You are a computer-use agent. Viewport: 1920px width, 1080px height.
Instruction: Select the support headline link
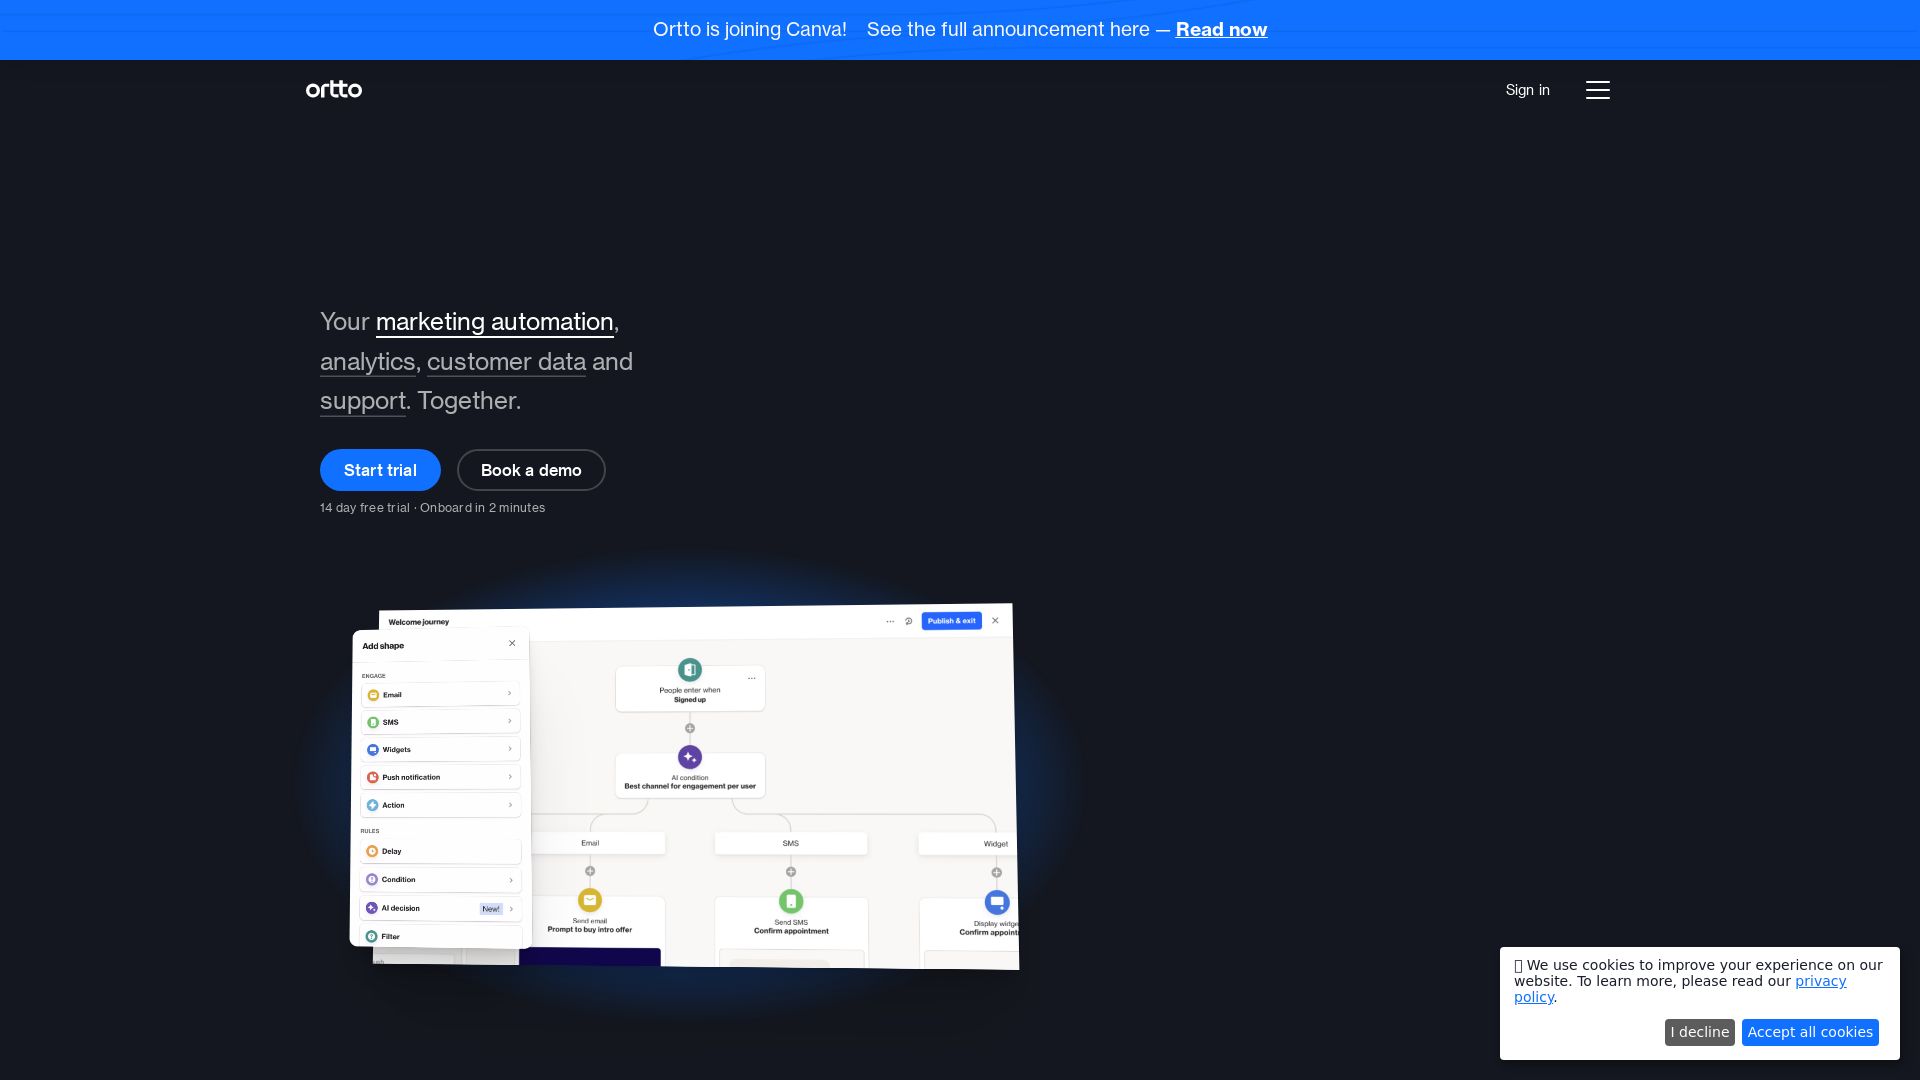363,401
